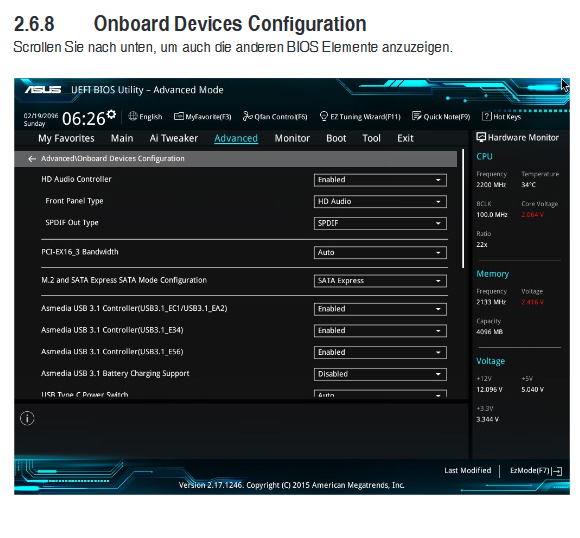Change the PCI-EX16_3 Bandwidth Auto dropdown
The height and width of the screenshot is (538, 580).
point(380,252)
